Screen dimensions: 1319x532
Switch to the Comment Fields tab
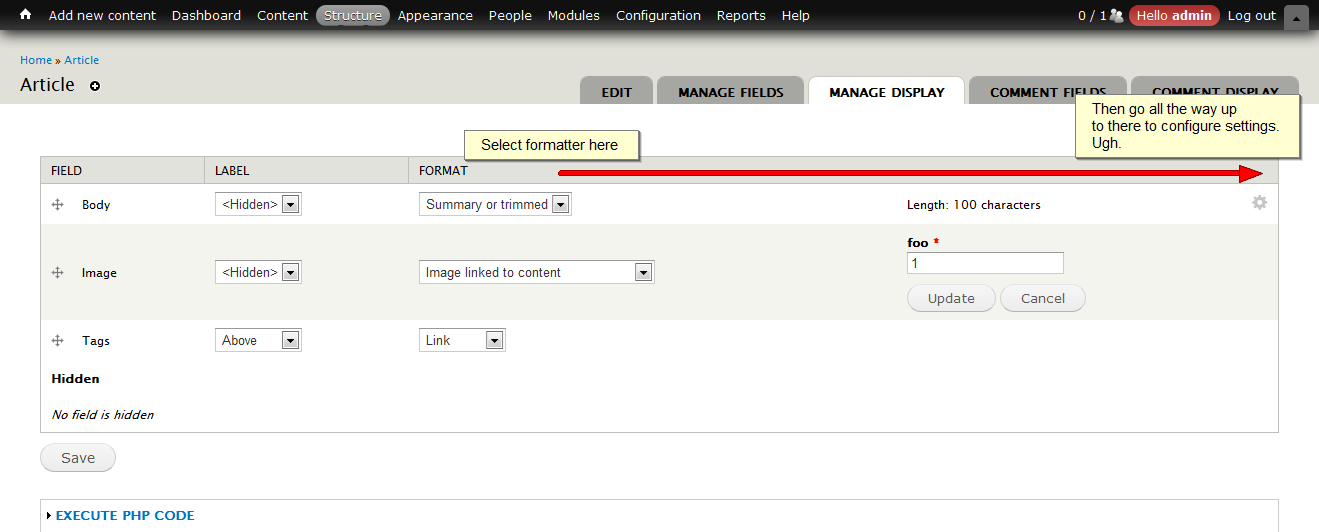(1048, 91)
